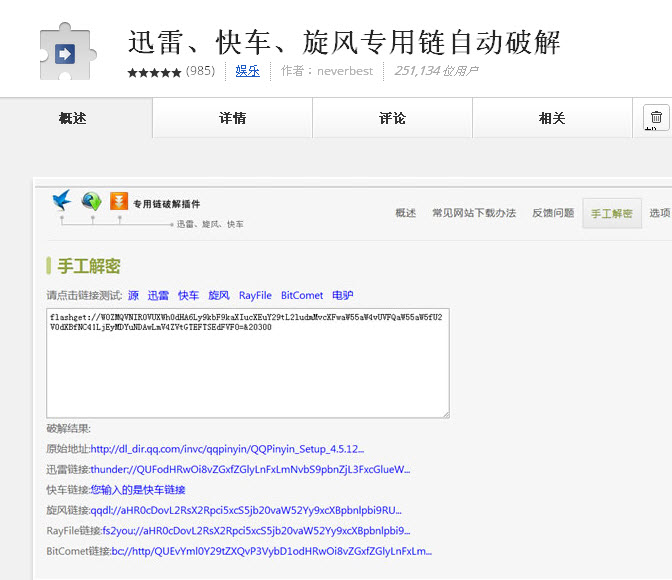This screenshot has width=672, height=580.
Task: Select 概述 in plugin navigation
Action: click(x=405, y=213)
